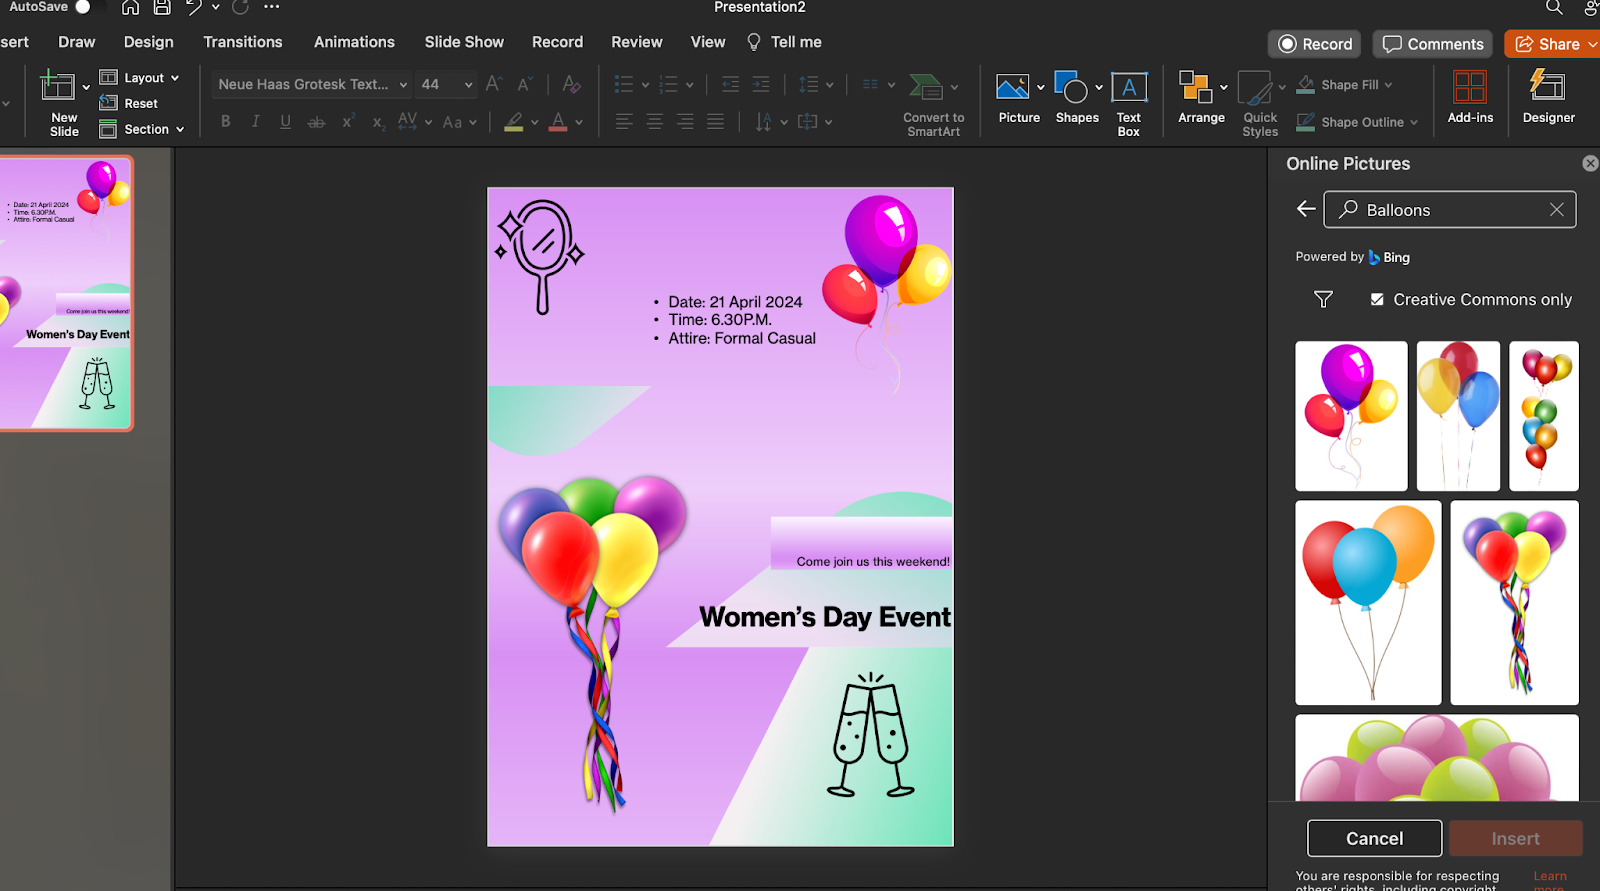Select the three-balloon purple thumbnail result
The width and height of the screenshot is (1600, 891).
tap(1350, 415)
